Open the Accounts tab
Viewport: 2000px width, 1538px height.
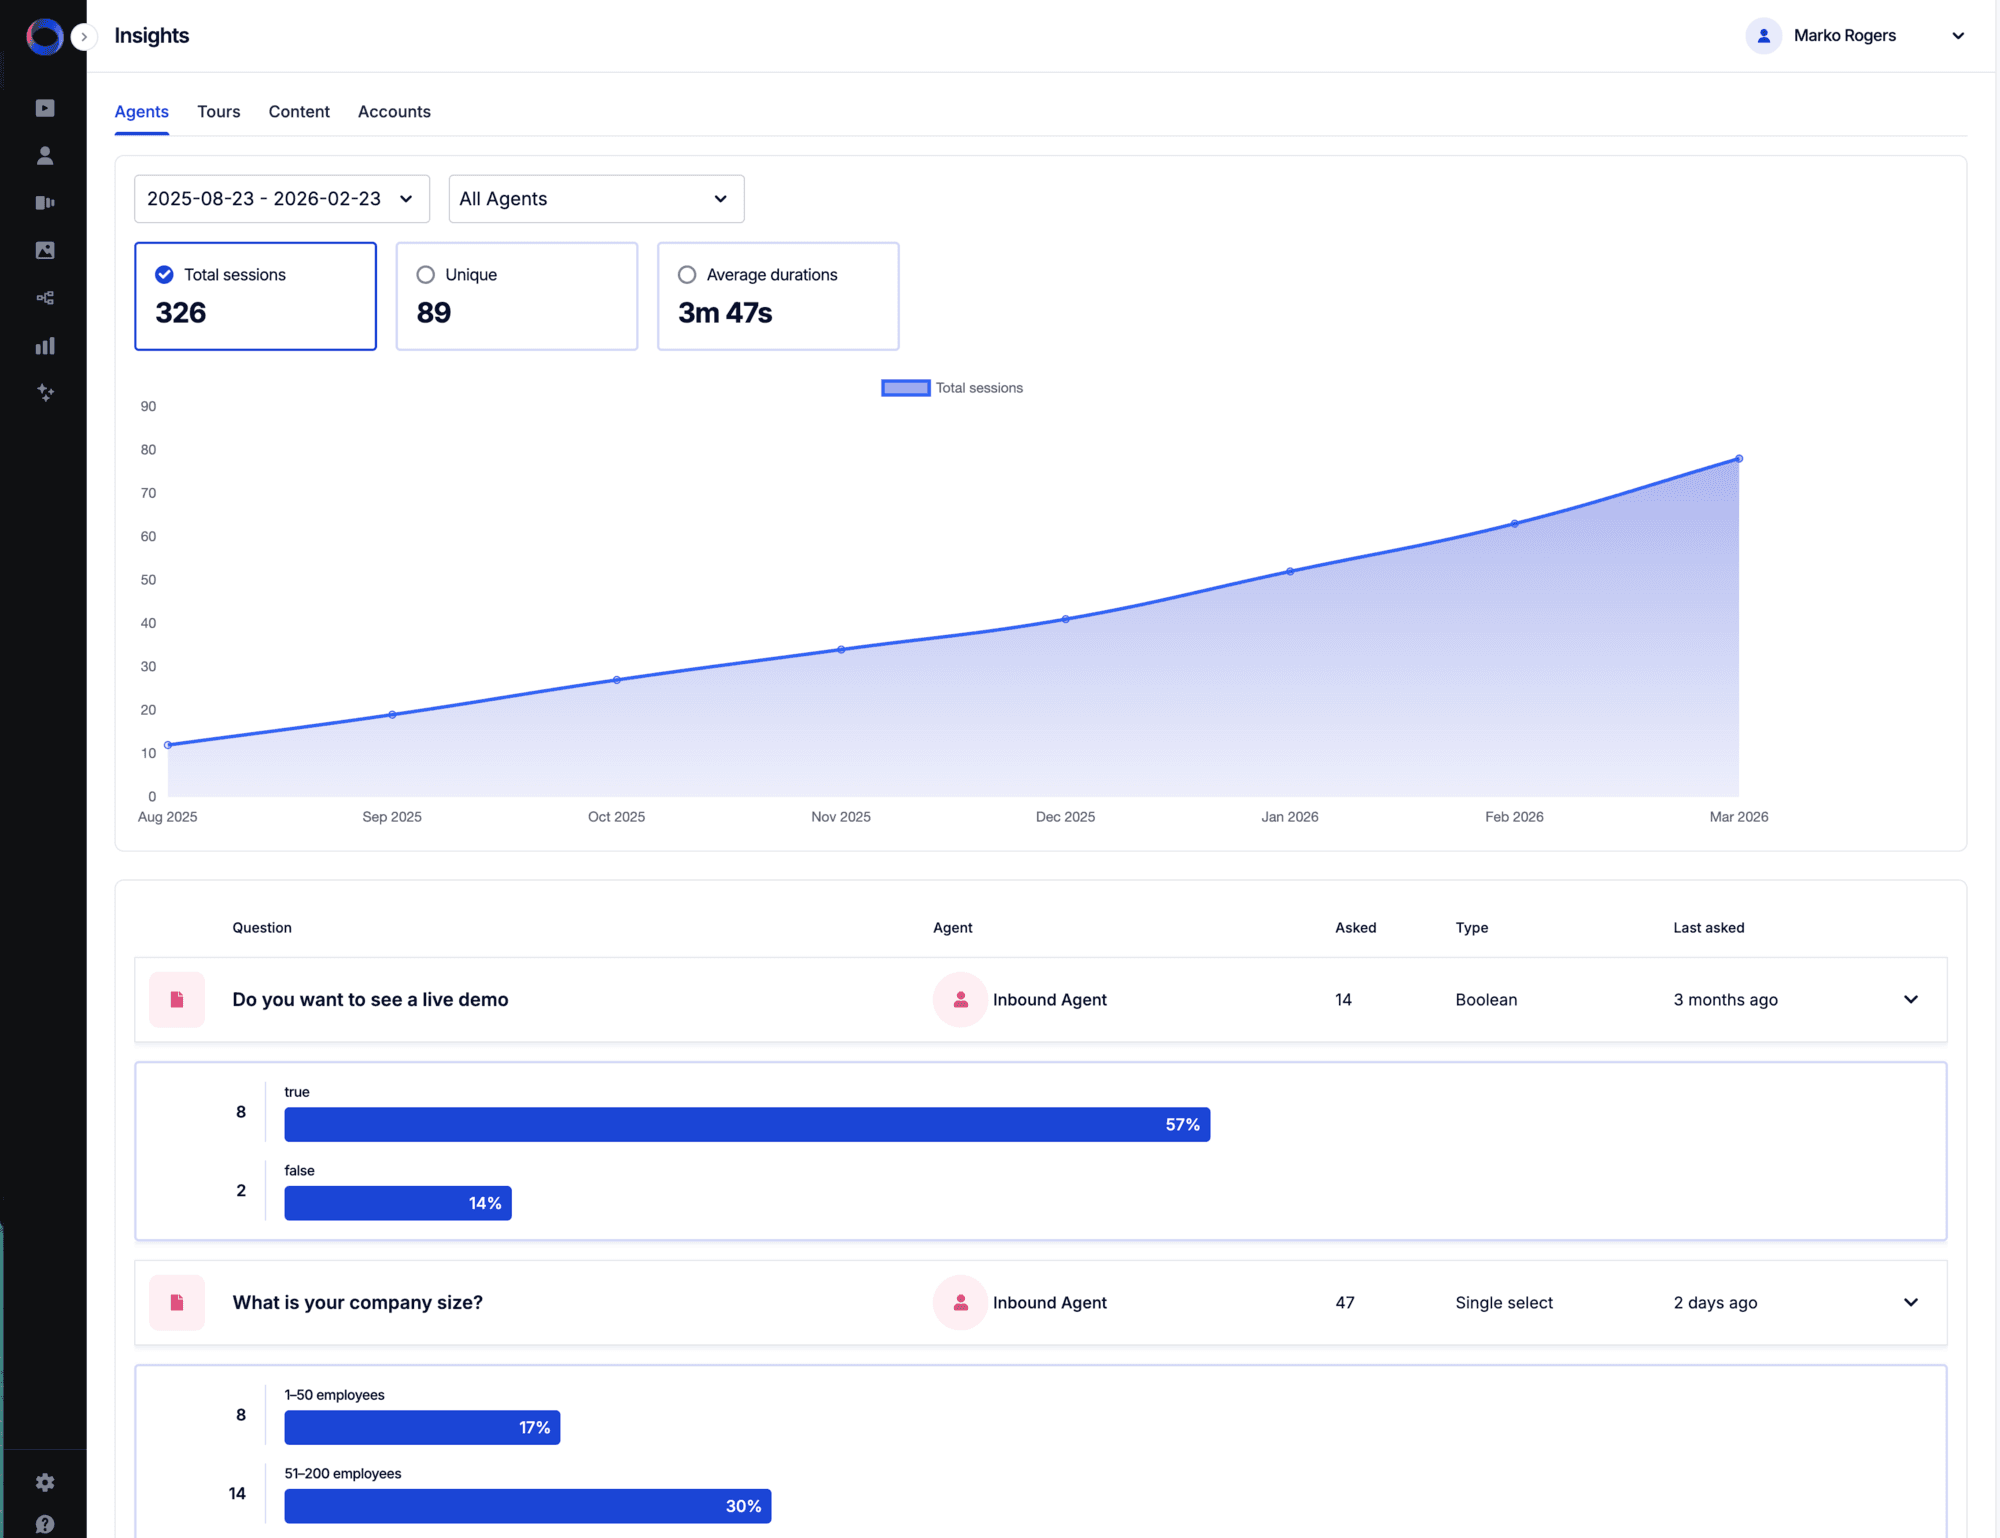pos(394,111)
